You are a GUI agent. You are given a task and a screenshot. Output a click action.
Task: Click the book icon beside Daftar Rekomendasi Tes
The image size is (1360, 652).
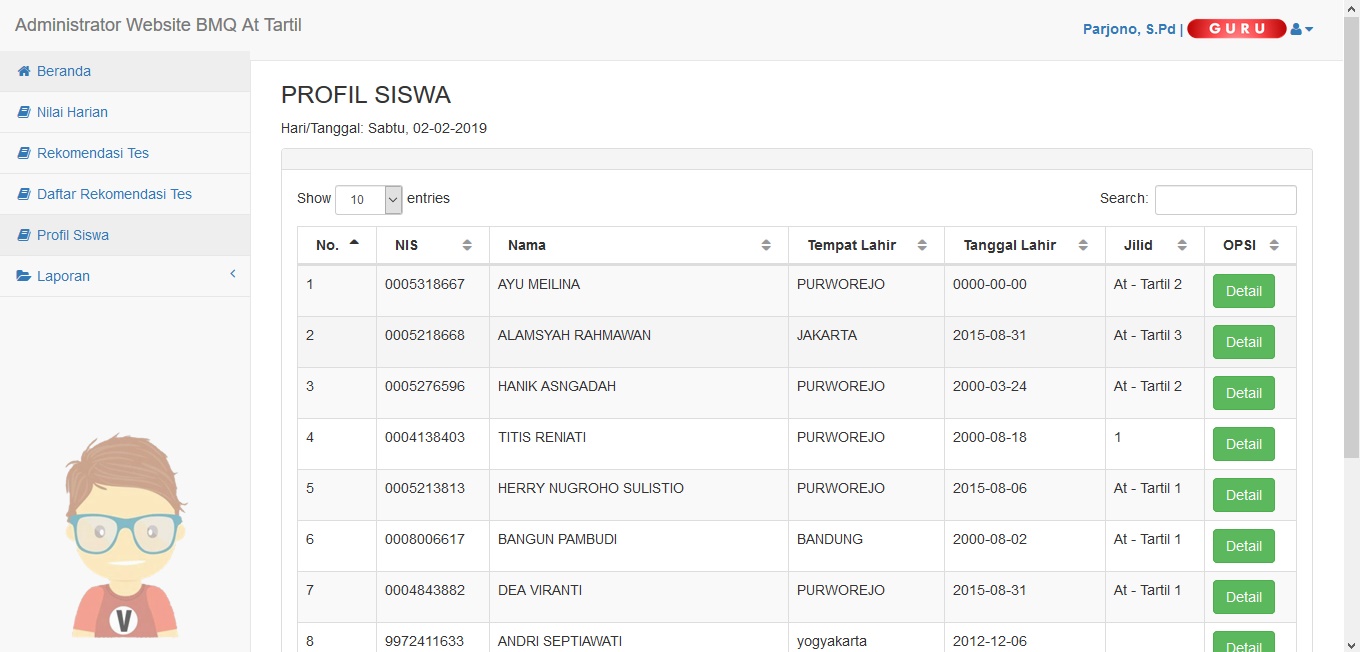tap(24, 194)
